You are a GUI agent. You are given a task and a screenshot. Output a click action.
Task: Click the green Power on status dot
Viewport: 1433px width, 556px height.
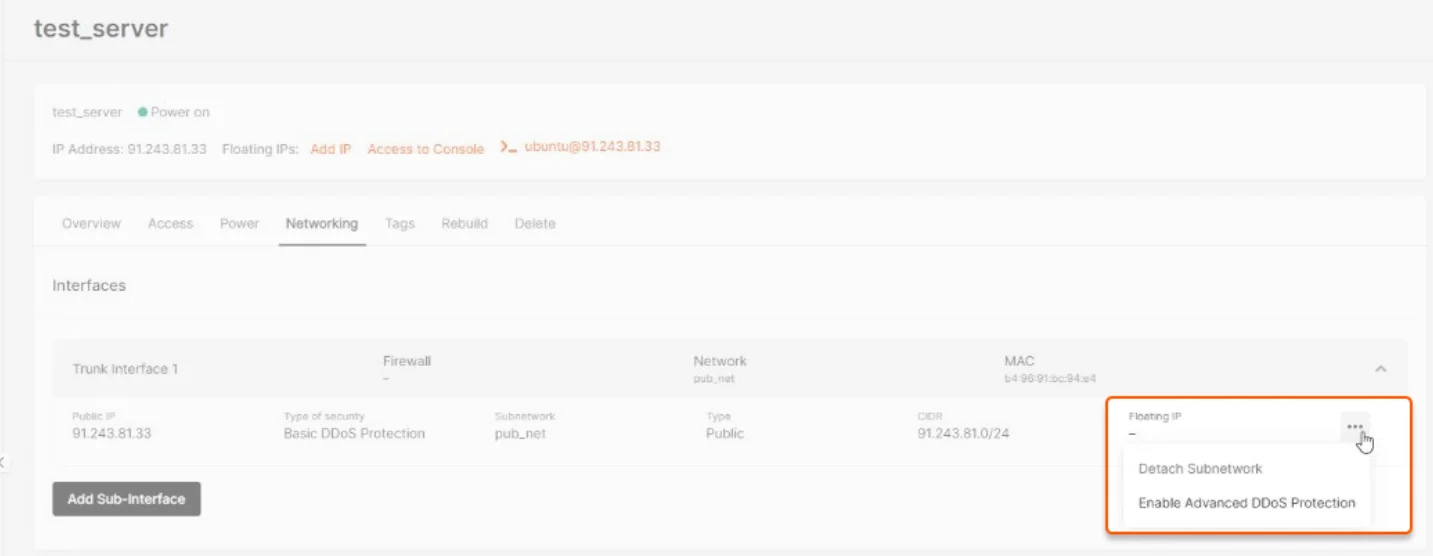(143, 112)
